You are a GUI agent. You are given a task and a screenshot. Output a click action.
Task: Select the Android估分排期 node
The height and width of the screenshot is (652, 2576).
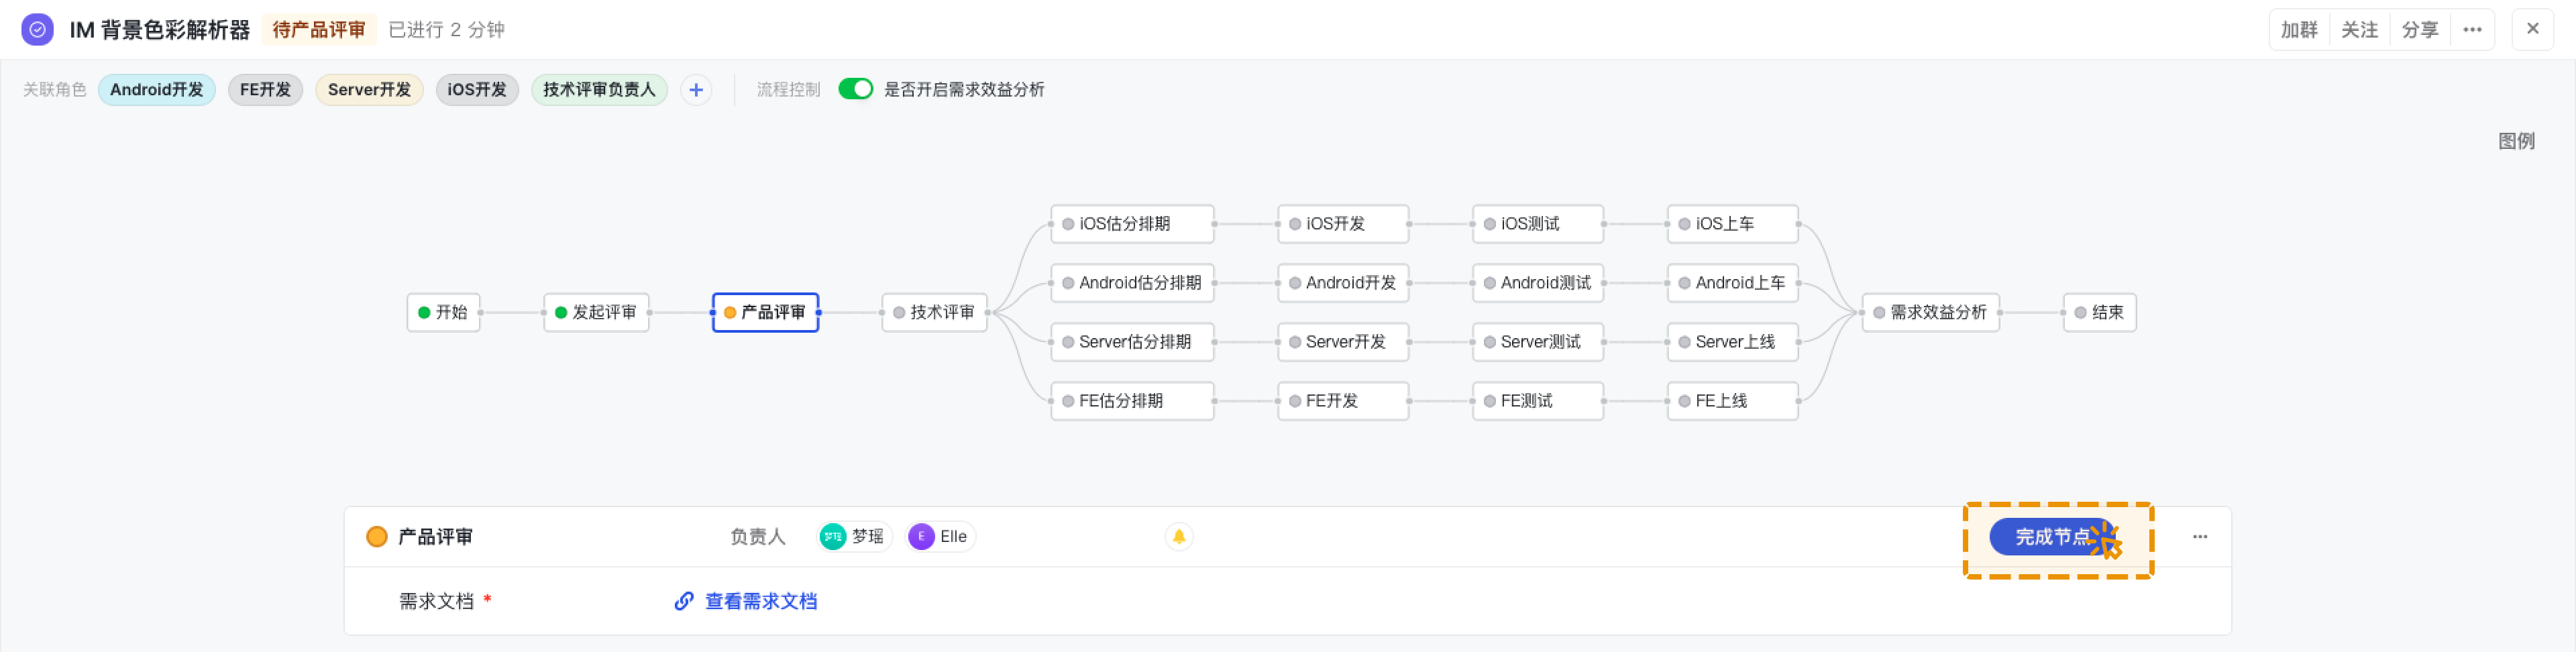[x=1133, y=283]
